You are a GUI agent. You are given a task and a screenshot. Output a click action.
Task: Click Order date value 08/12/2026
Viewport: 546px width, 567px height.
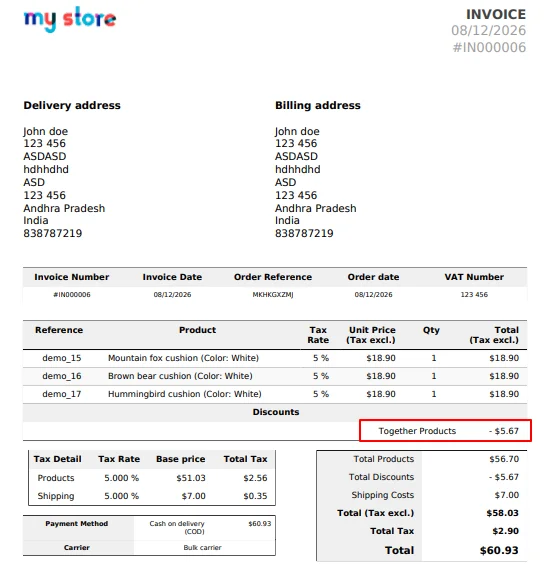(374, 295)
